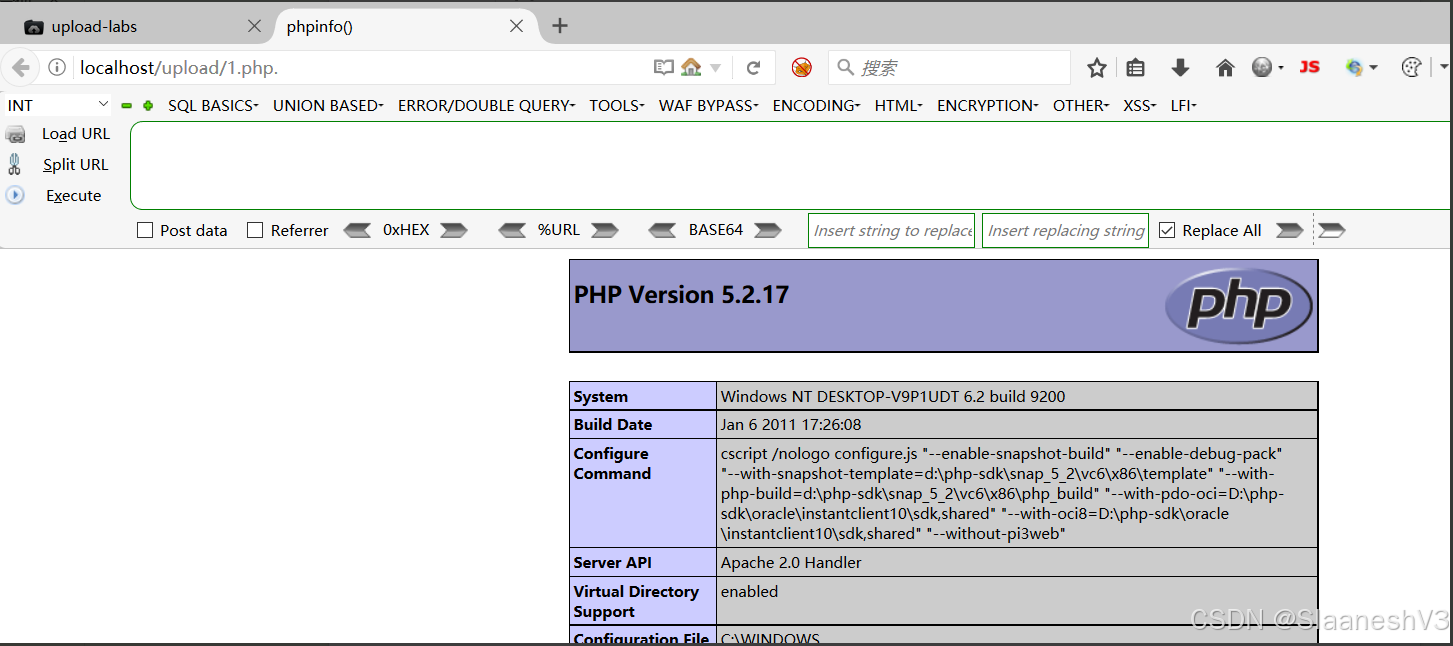Click the Load URL icon
Viewport: 1453px width, 646px height.
click(x=15, y=134)
